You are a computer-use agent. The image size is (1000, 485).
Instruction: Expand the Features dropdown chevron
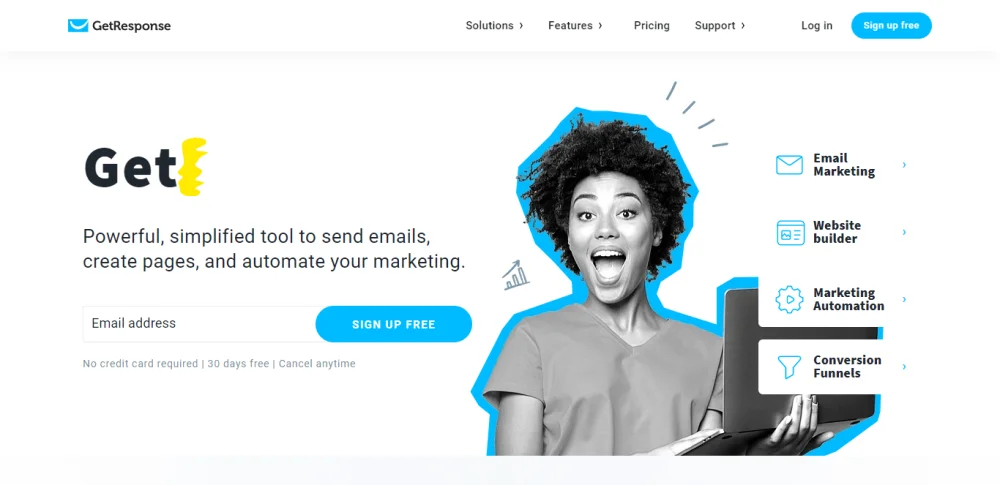(600, 26)
